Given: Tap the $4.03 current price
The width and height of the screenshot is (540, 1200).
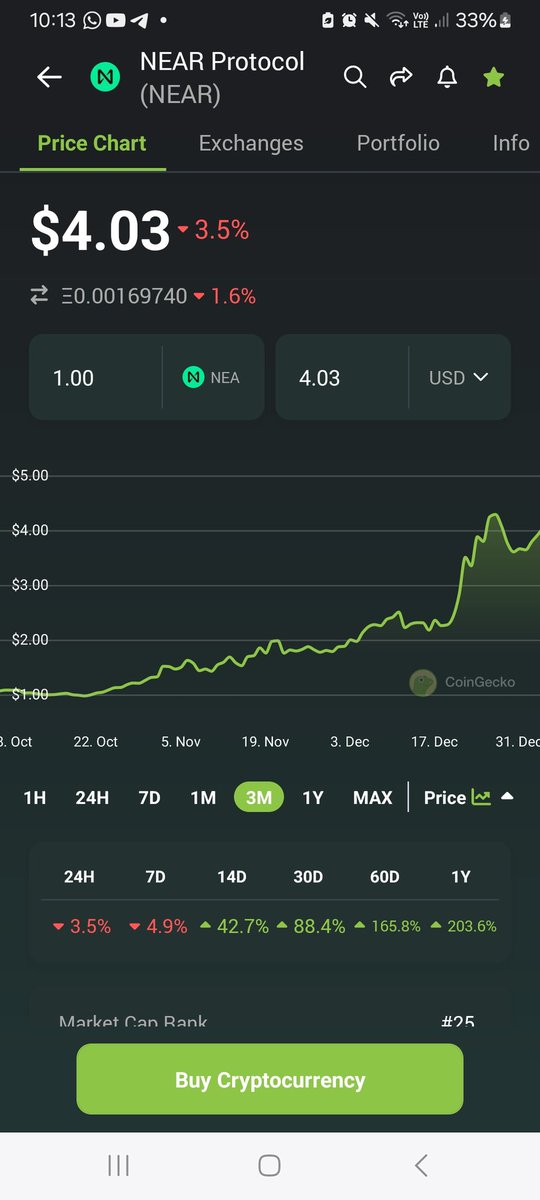Looking at the screenshot, I should tap(101, 230).
